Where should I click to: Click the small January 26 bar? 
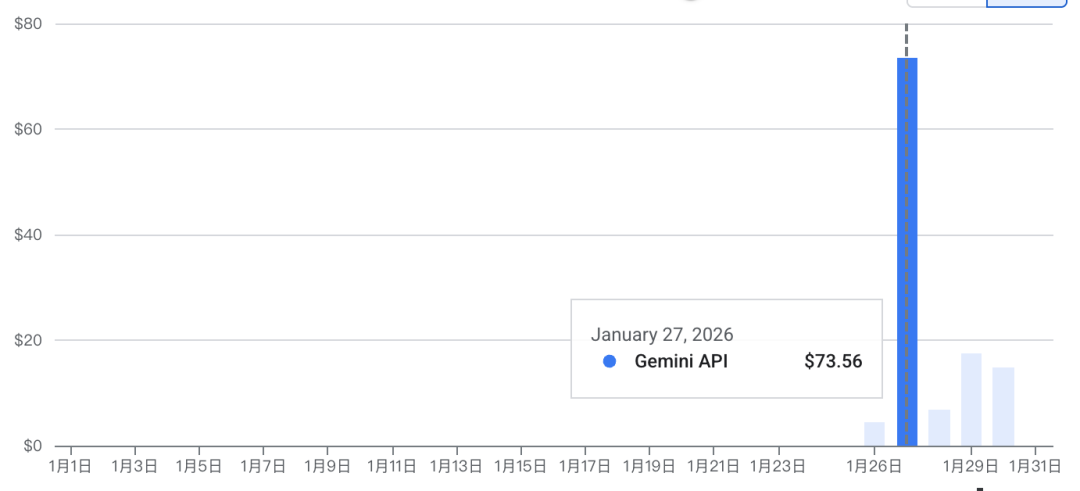coord(874,434)
